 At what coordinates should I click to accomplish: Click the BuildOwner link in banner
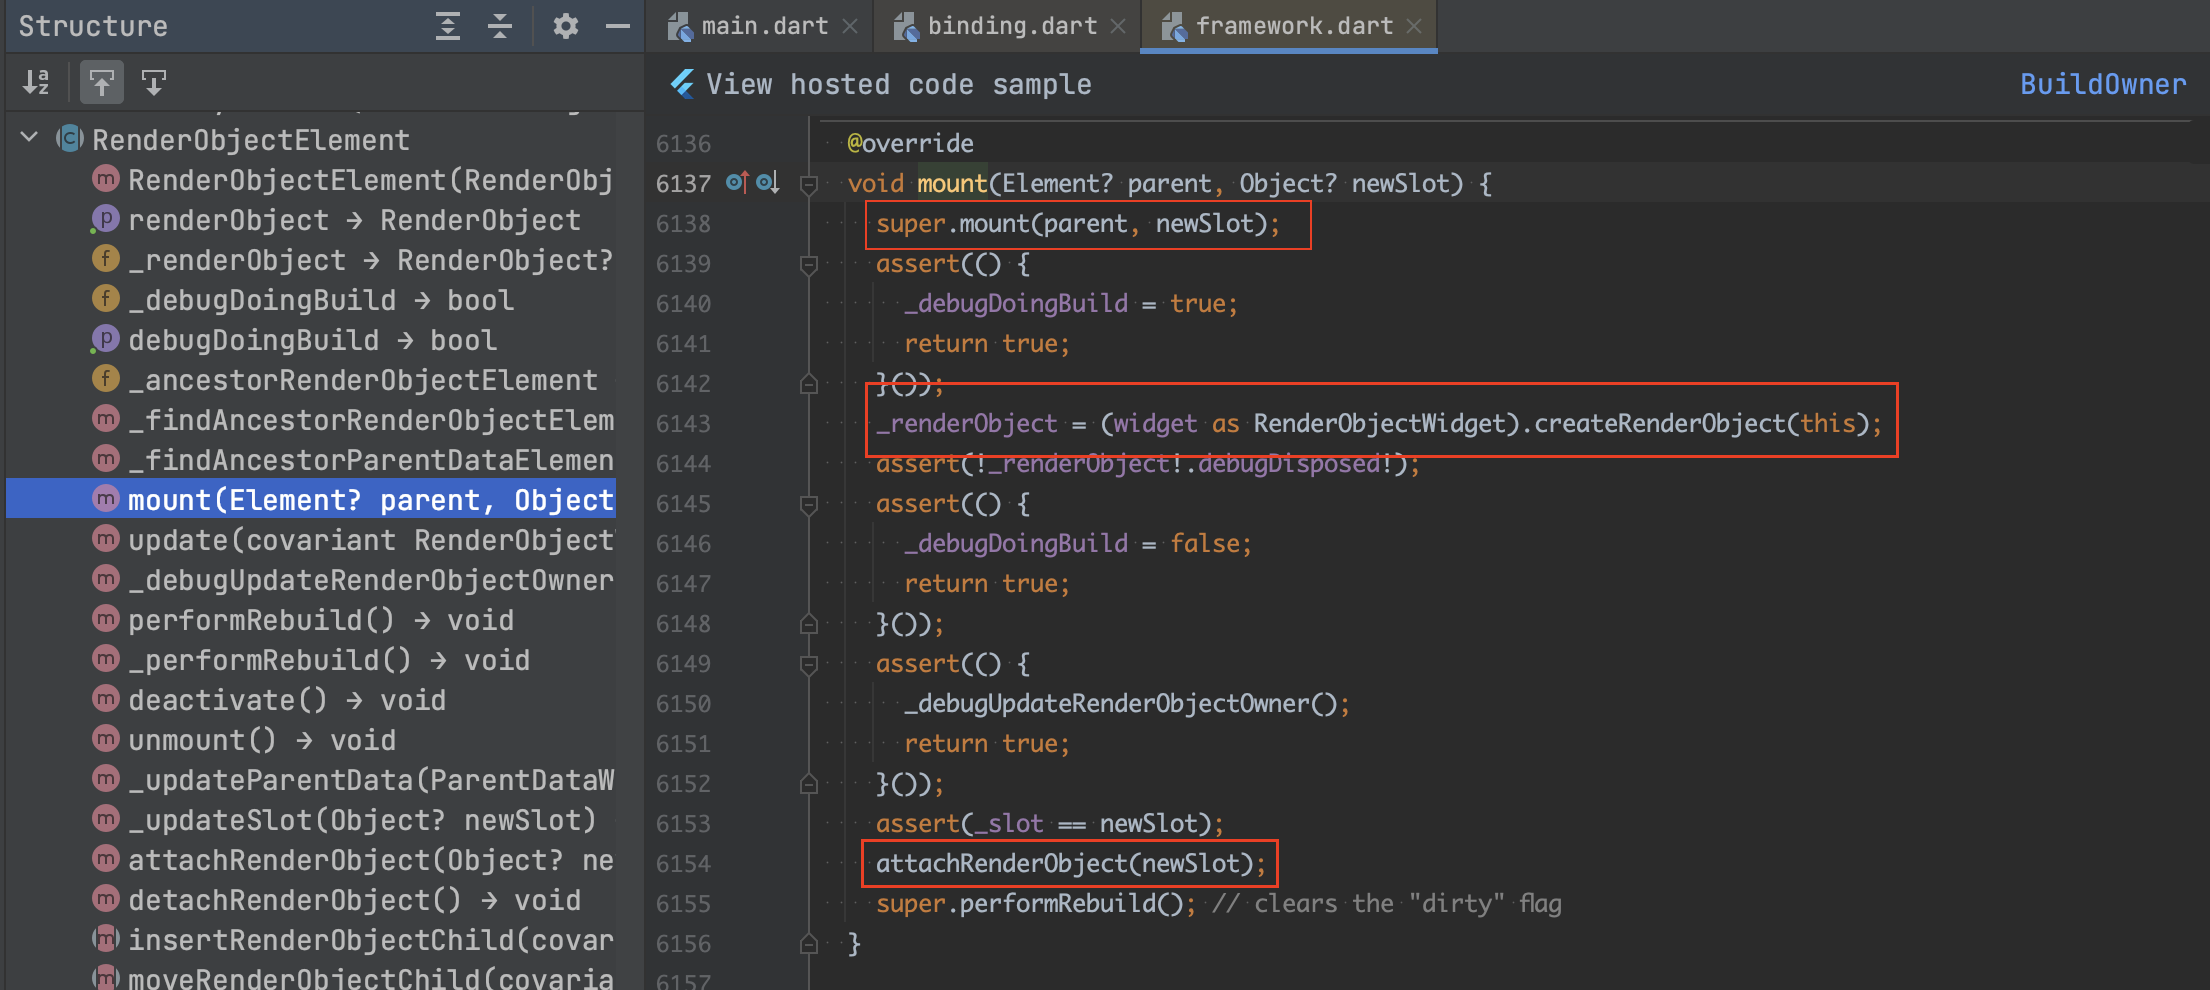coord(2102,84)
